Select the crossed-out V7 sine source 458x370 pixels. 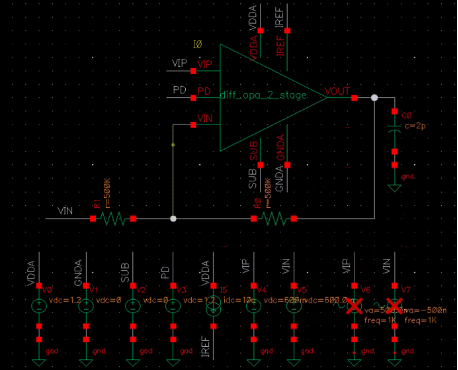click(x=395, y=306)
